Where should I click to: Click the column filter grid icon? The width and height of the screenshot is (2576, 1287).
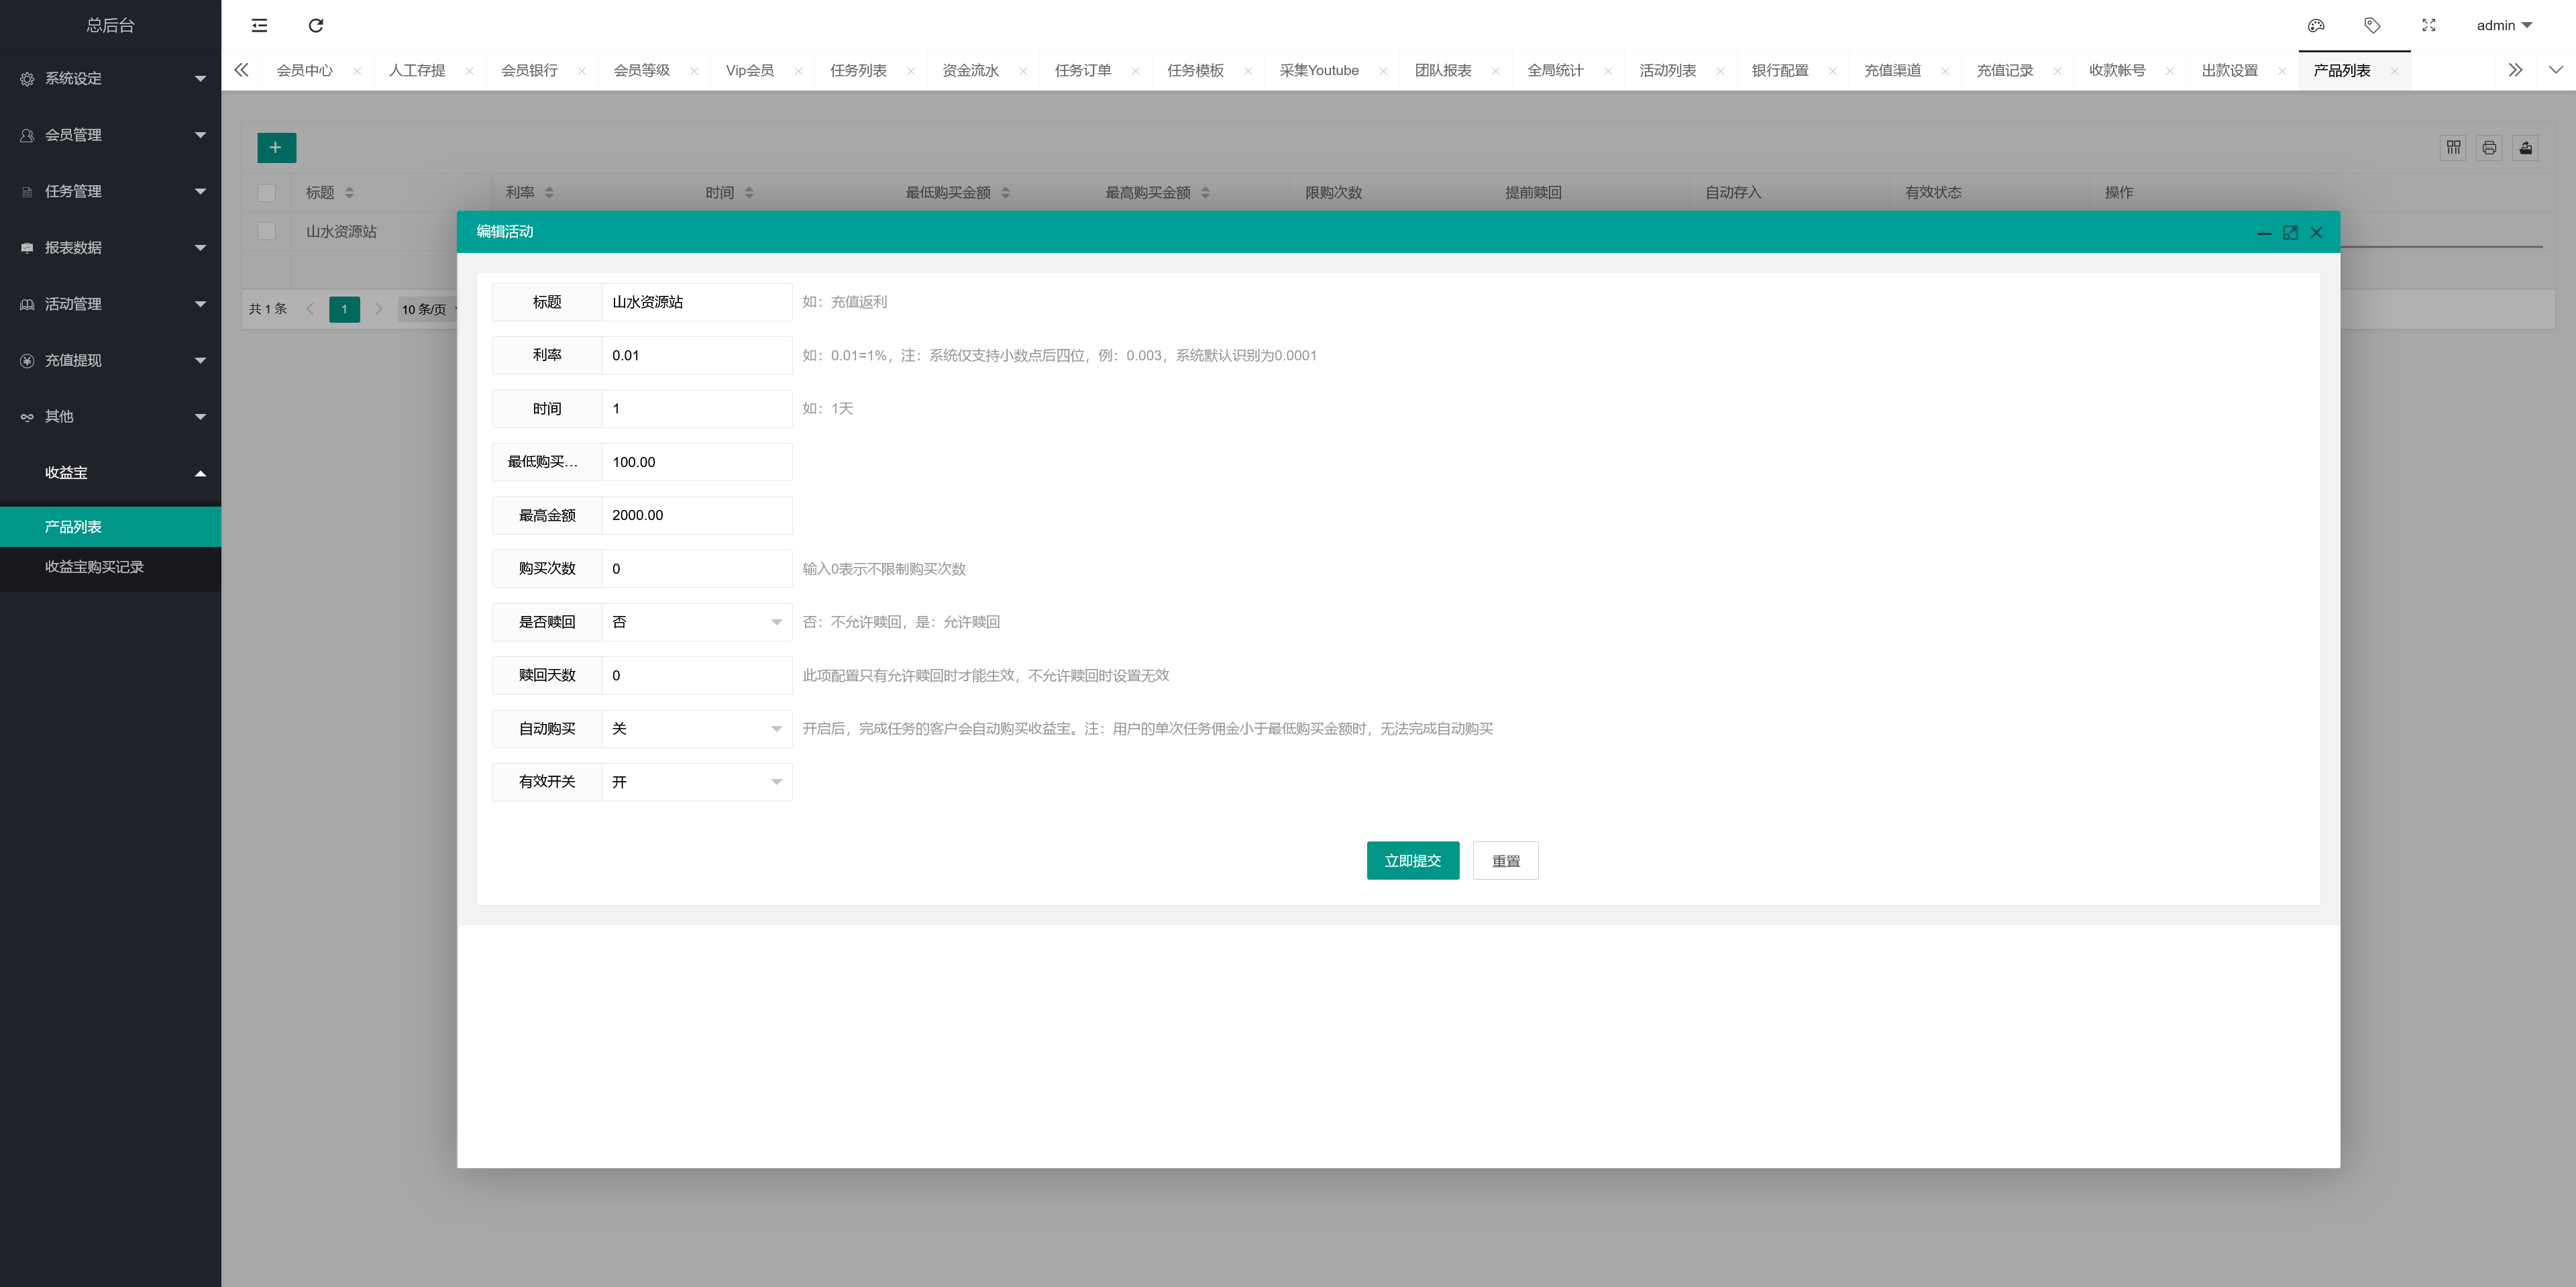(x=2453, y=148)
